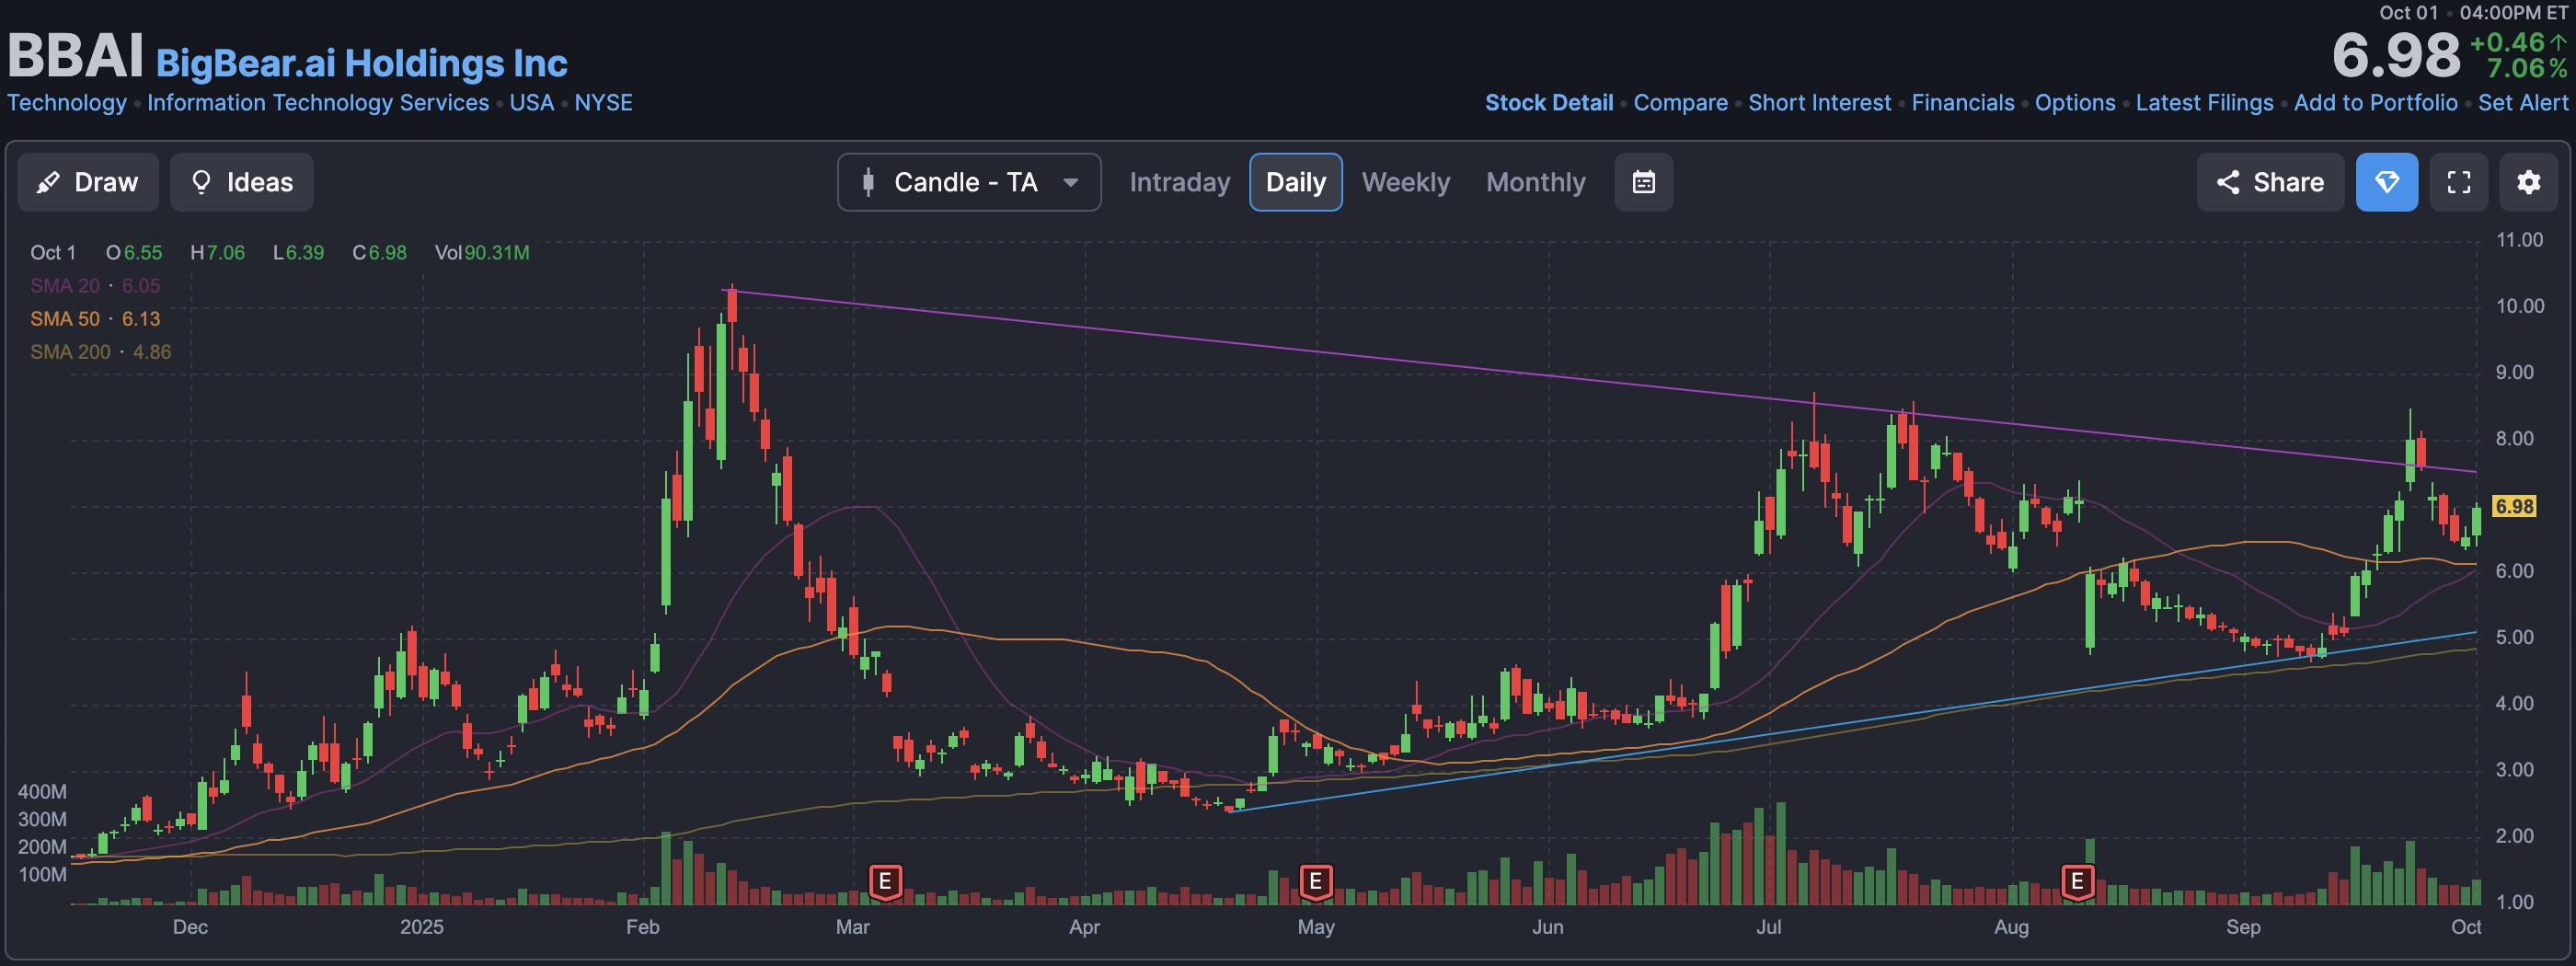This screenshot has height=966, width=2576.
Task: Switch to the Monthly timeframe
Action: 1535,182
